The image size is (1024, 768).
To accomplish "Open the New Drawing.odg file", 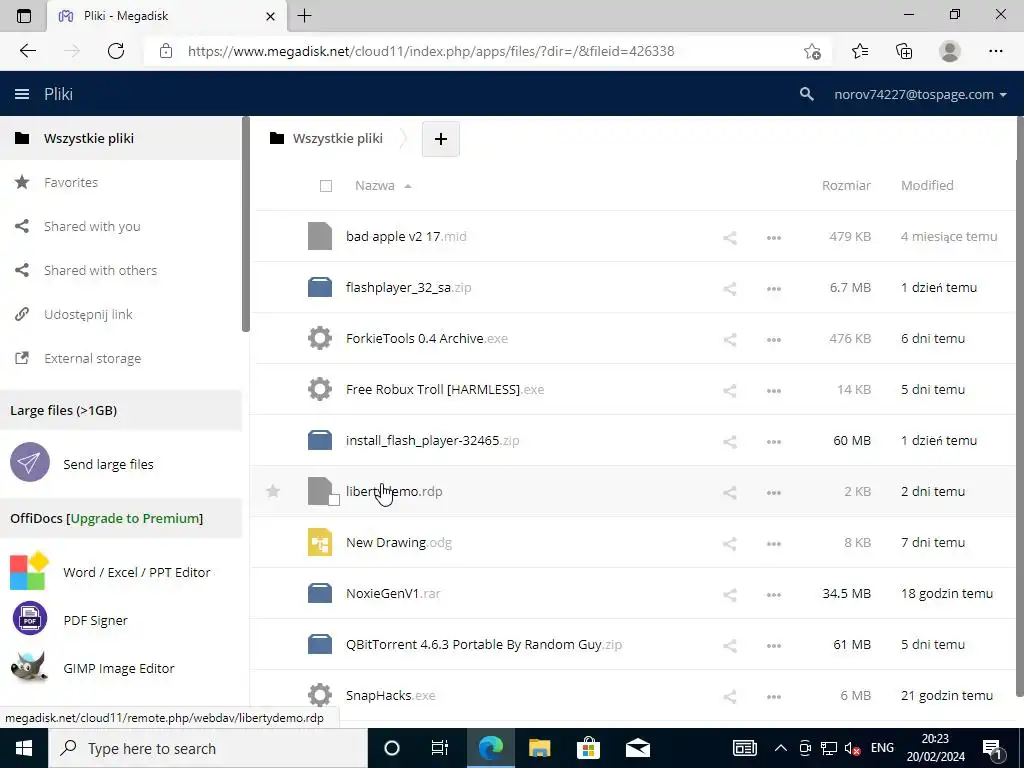I will [399, 542].
